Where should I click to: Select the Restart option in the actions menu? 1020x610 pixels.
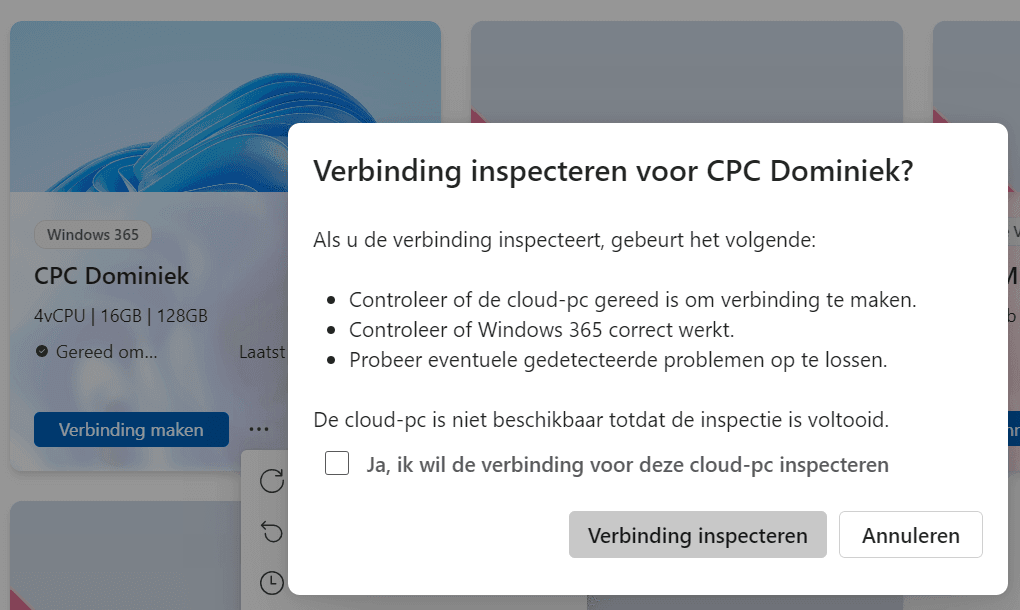click(272, 481)
